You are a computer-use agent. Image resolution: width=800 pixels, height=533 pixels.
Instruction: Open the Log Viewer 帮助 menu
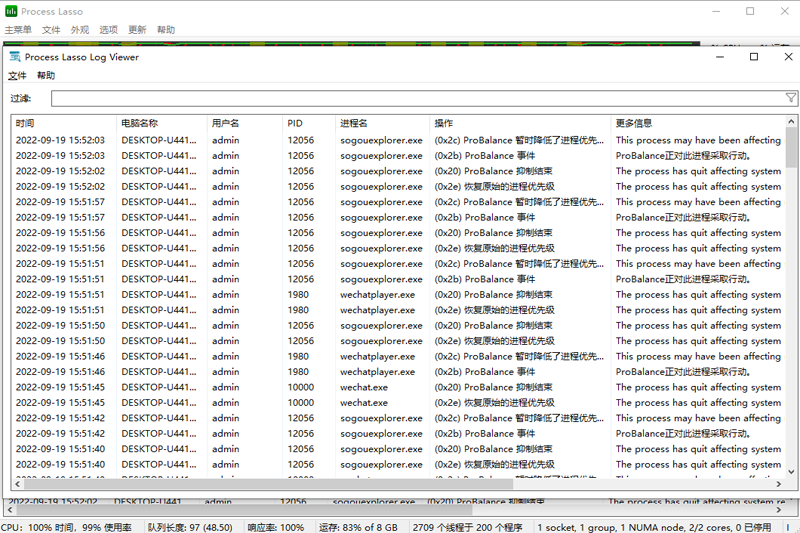tap(46, 76)
